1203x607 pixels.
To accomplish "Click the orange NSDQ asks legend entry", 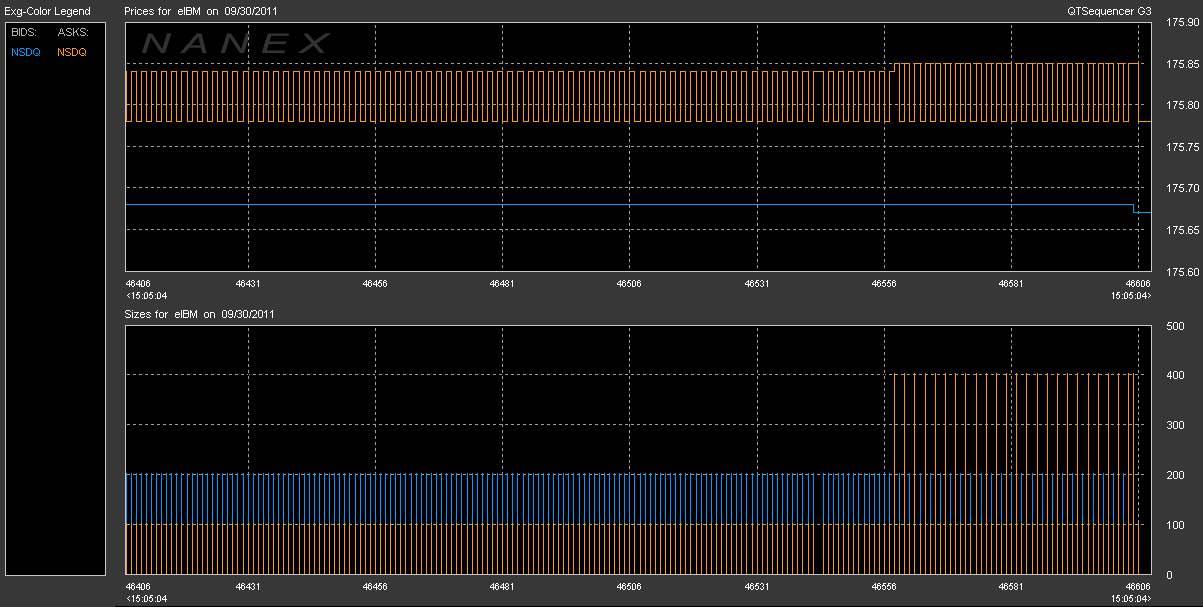I will (x=72, y=51).
